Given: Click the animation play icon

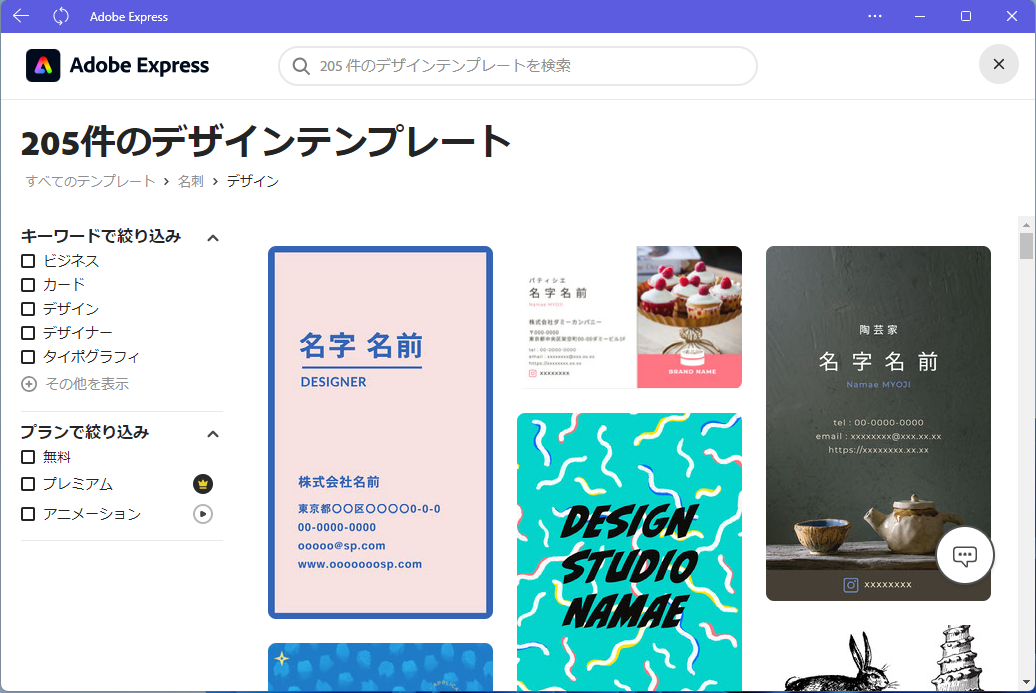Looking at the screenshot, I should point(203,514).
